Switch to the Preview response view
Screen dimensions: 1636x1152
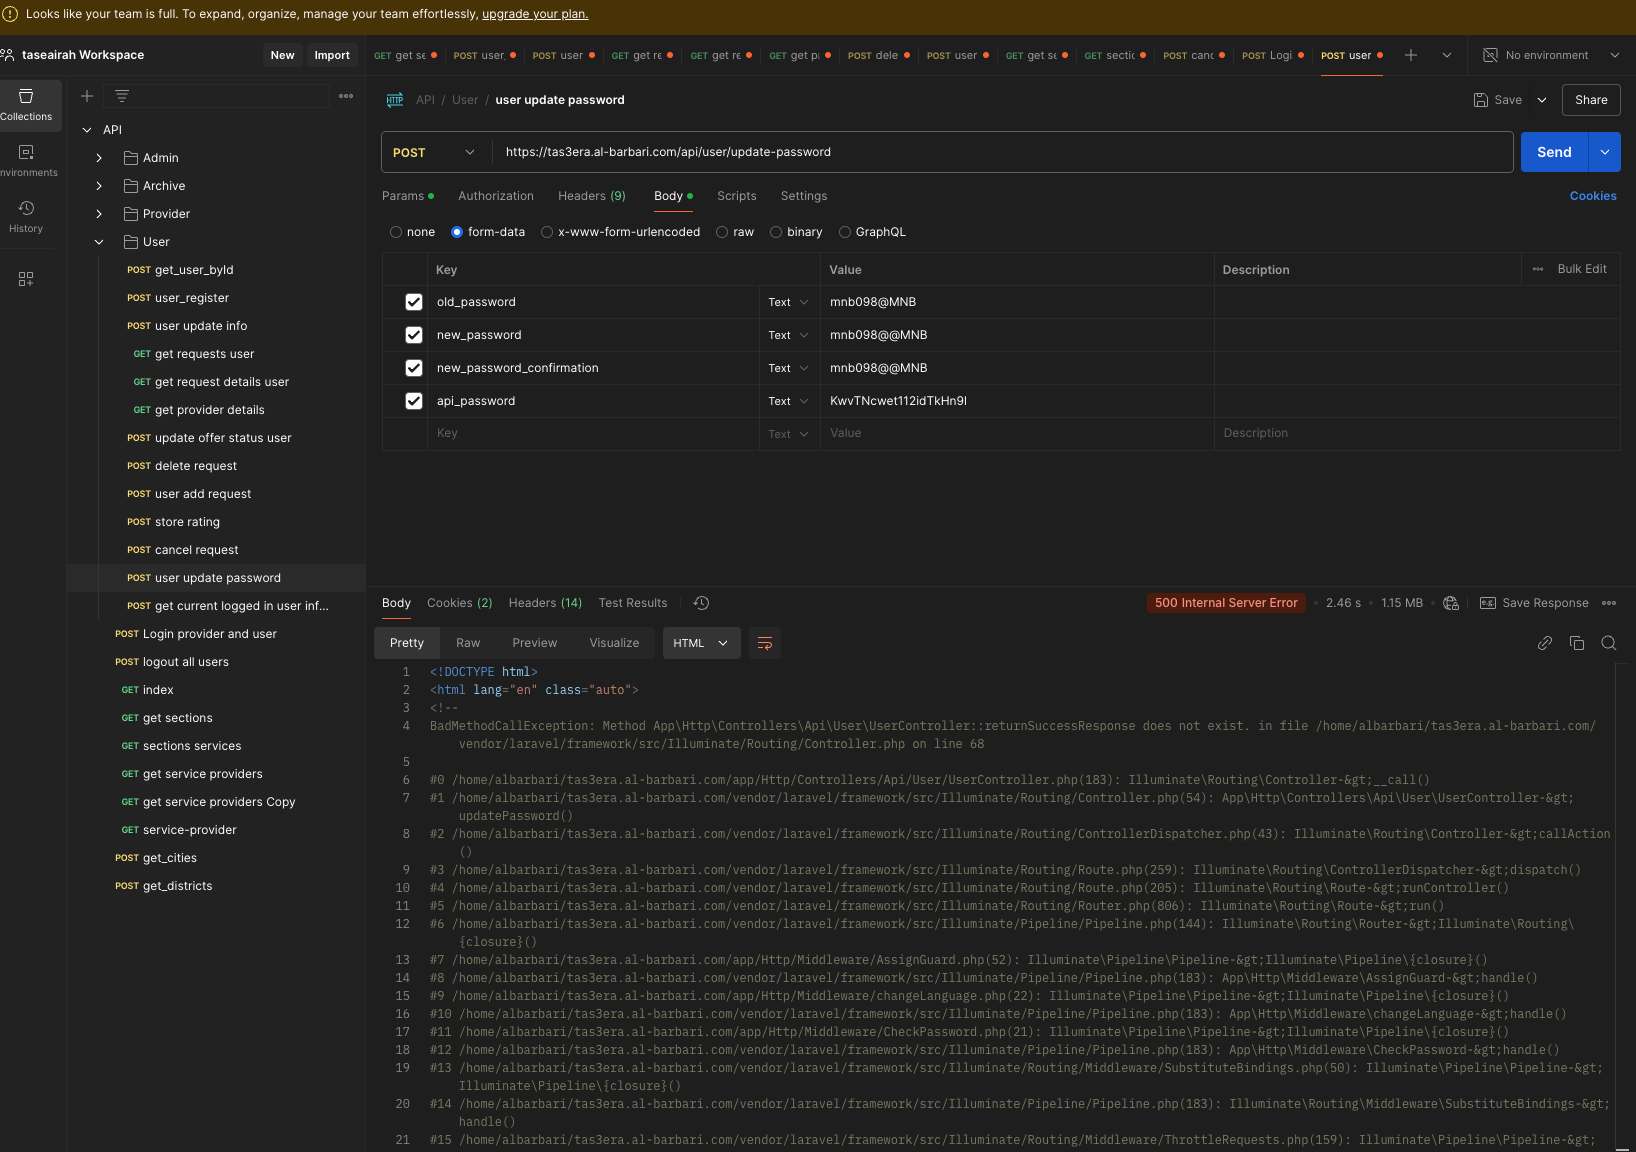pos(535,643)
